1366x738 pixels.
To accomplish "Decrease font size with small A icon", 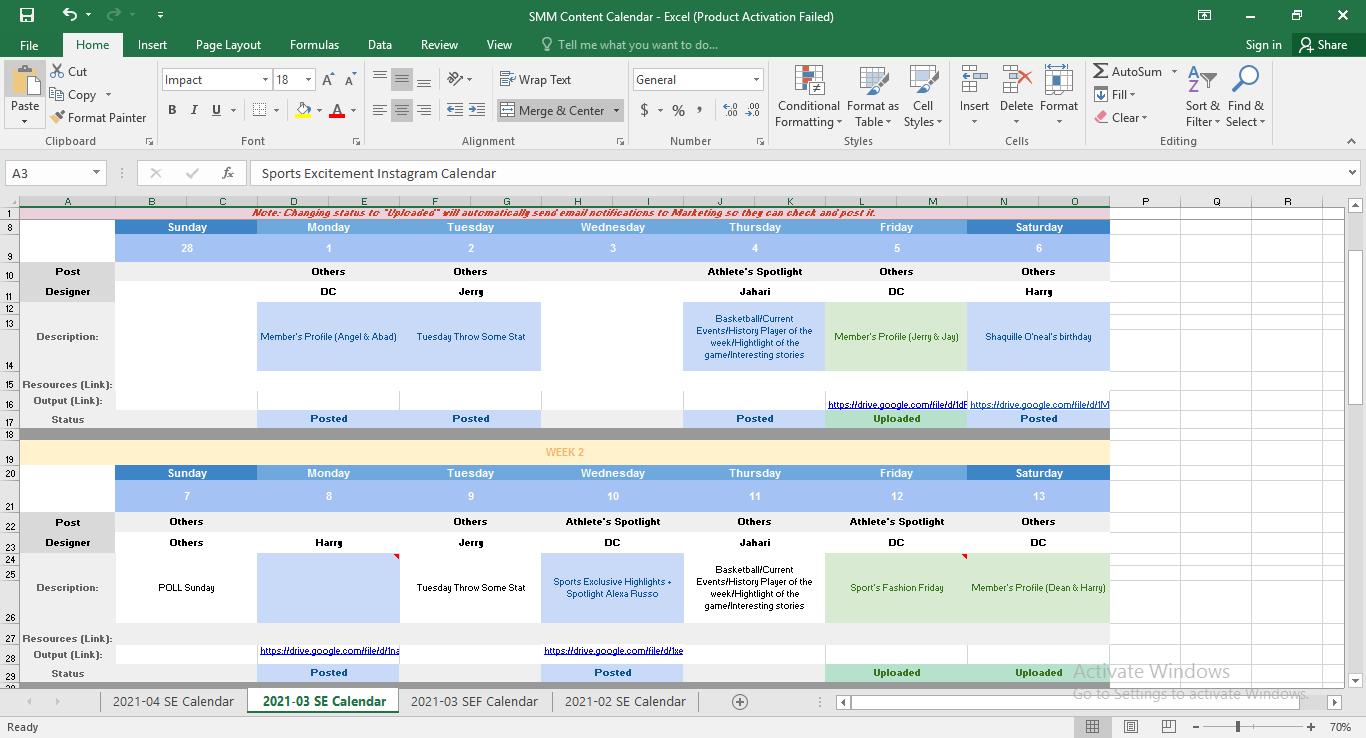I will (x=351, y=80).
